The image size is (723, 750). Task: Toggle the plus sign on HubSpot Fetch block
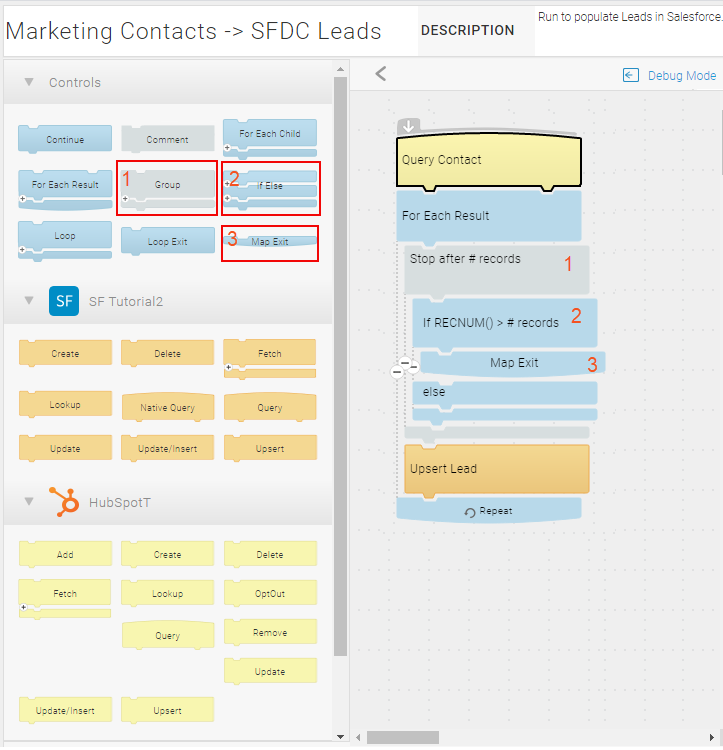pyautogui.click(x=23, y=609)
